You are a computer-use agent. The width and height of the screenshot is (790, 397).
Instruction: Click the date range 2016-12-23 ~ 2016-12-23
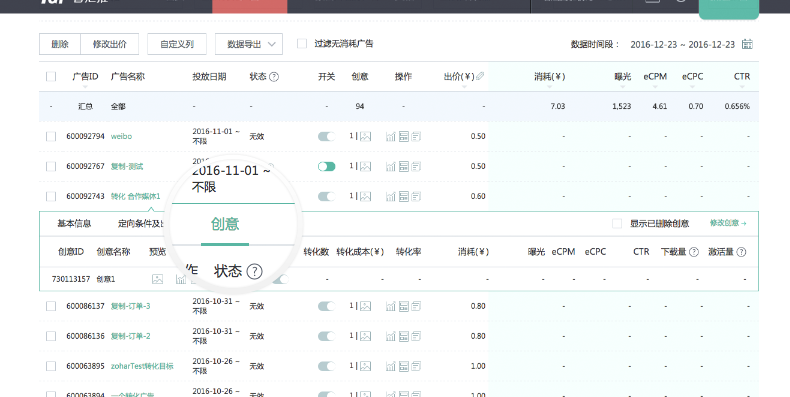[682, 44]
